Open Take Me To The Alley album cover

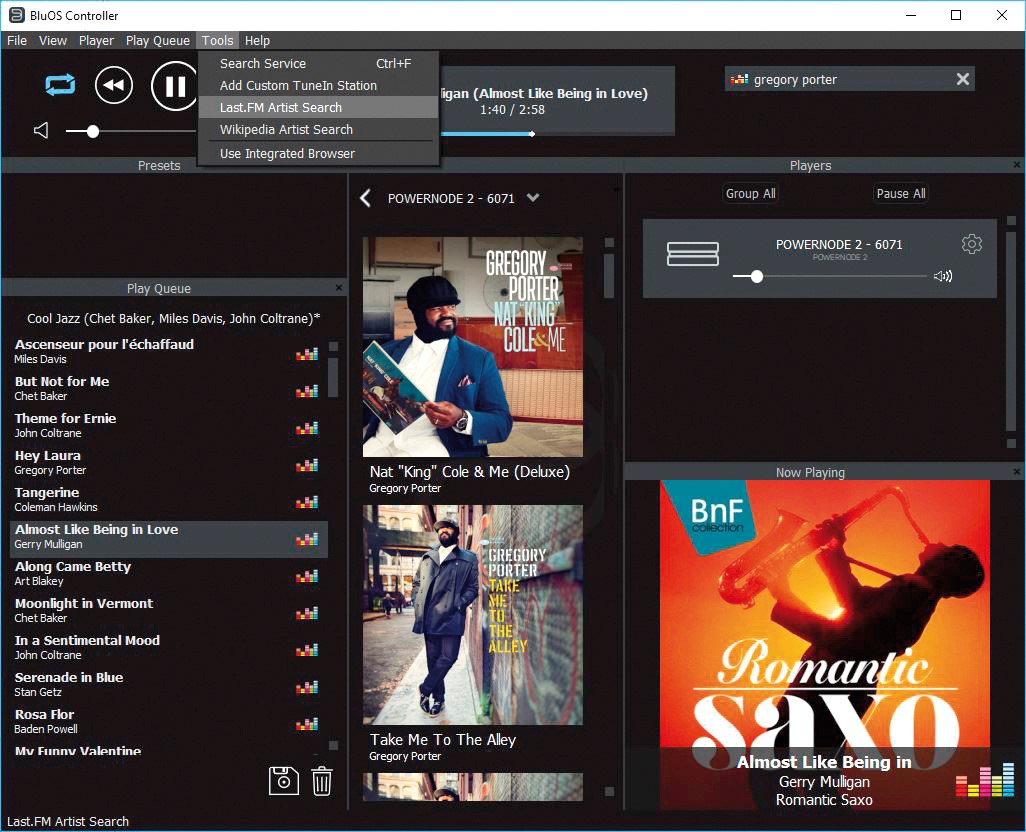click(472, 615)
